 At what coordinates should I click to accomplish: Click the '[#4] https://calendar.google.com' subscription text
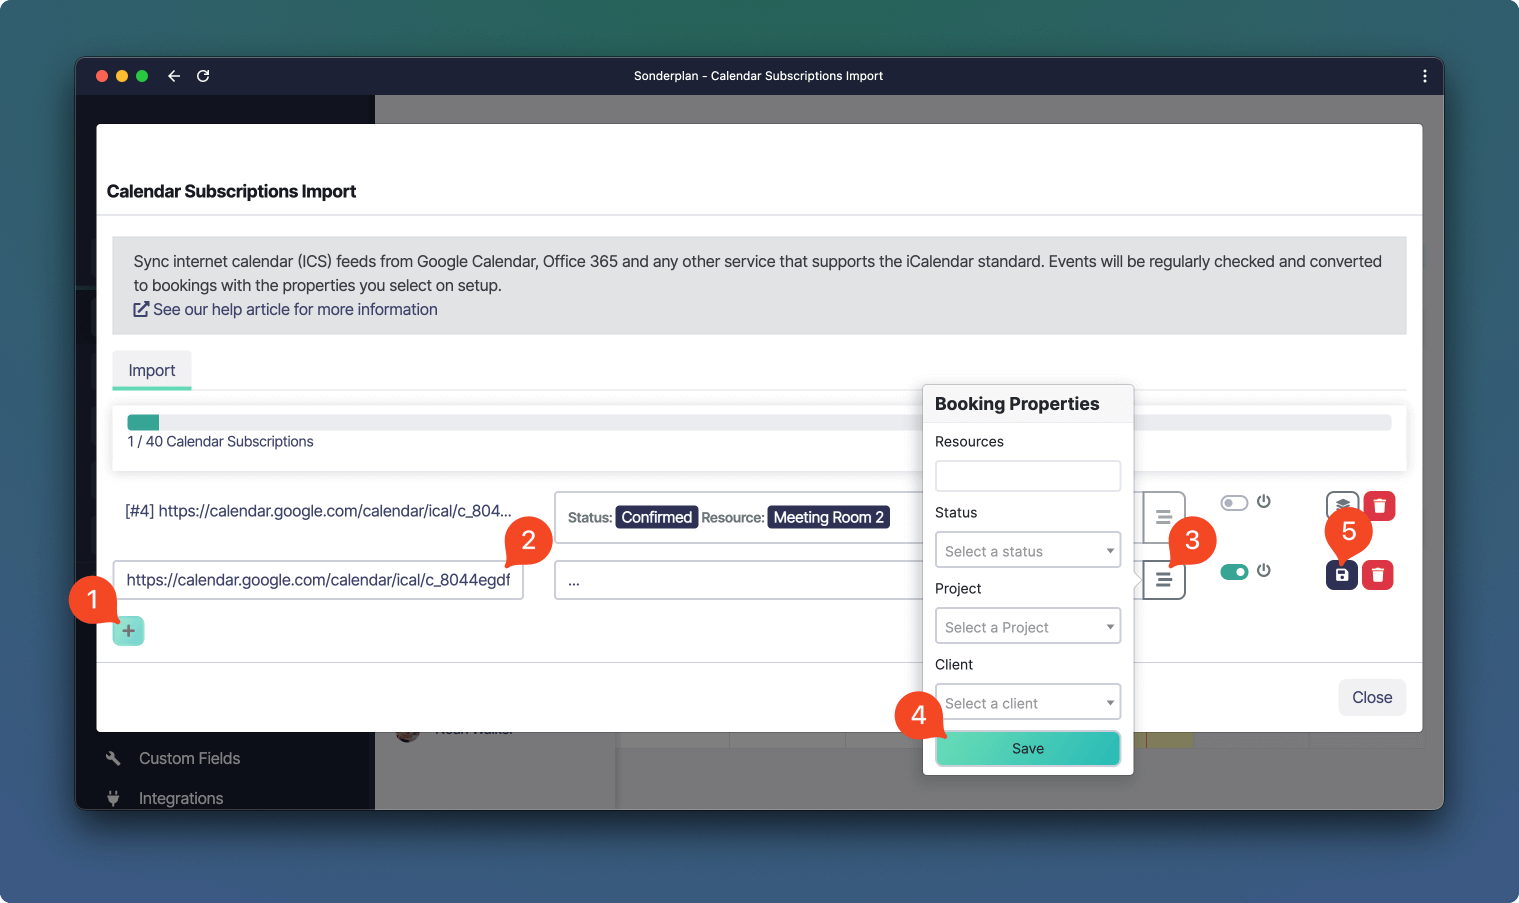pyautogui.click(x=318, y=511)
